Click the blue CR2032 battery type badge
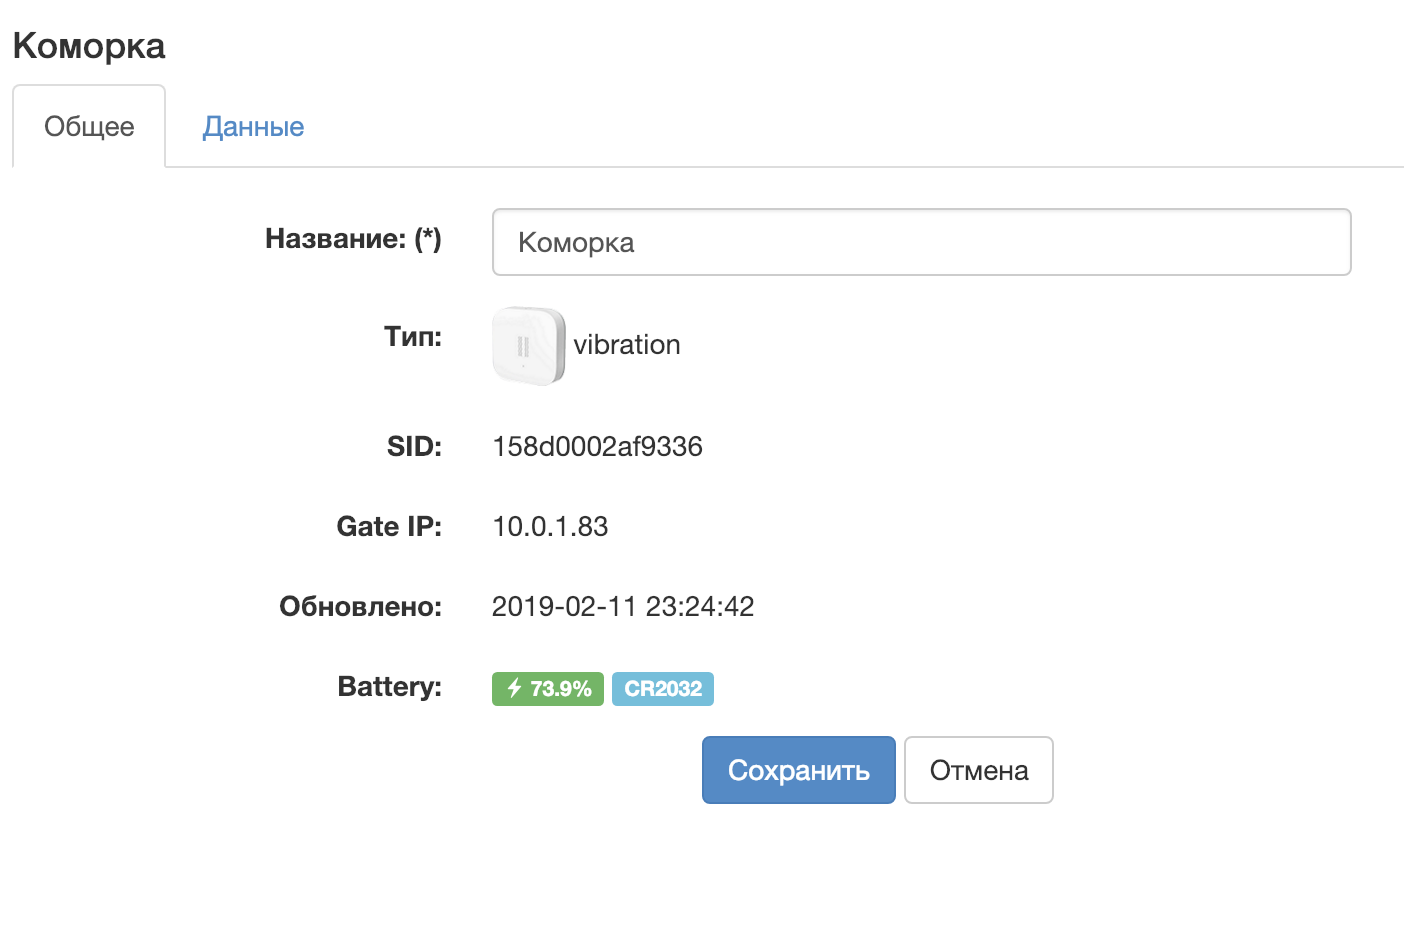This screenshot has width=1404, height=938. pos(663,689)
